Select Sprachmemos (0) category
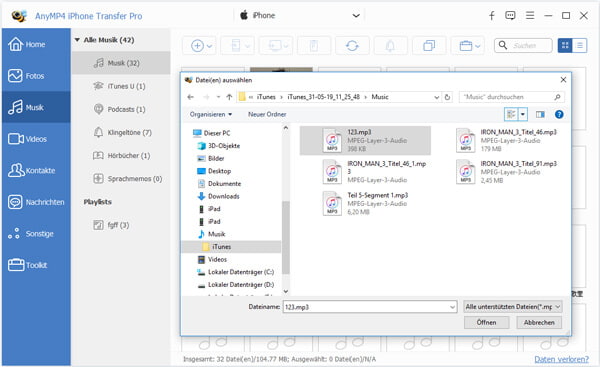The height and width of the screenshot is (367, 600). 121,178
